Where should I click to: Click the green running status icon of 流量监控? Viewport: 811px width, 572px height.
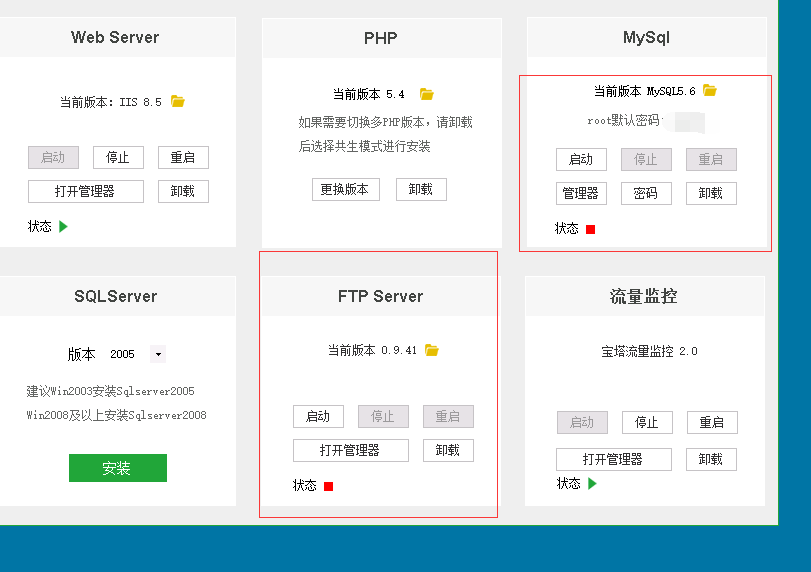592,484
